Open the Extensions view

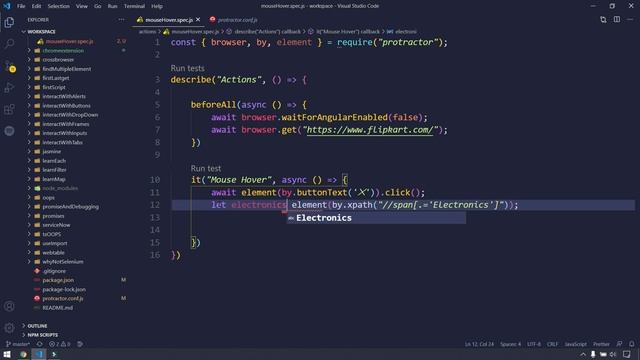tap(9, 109)
